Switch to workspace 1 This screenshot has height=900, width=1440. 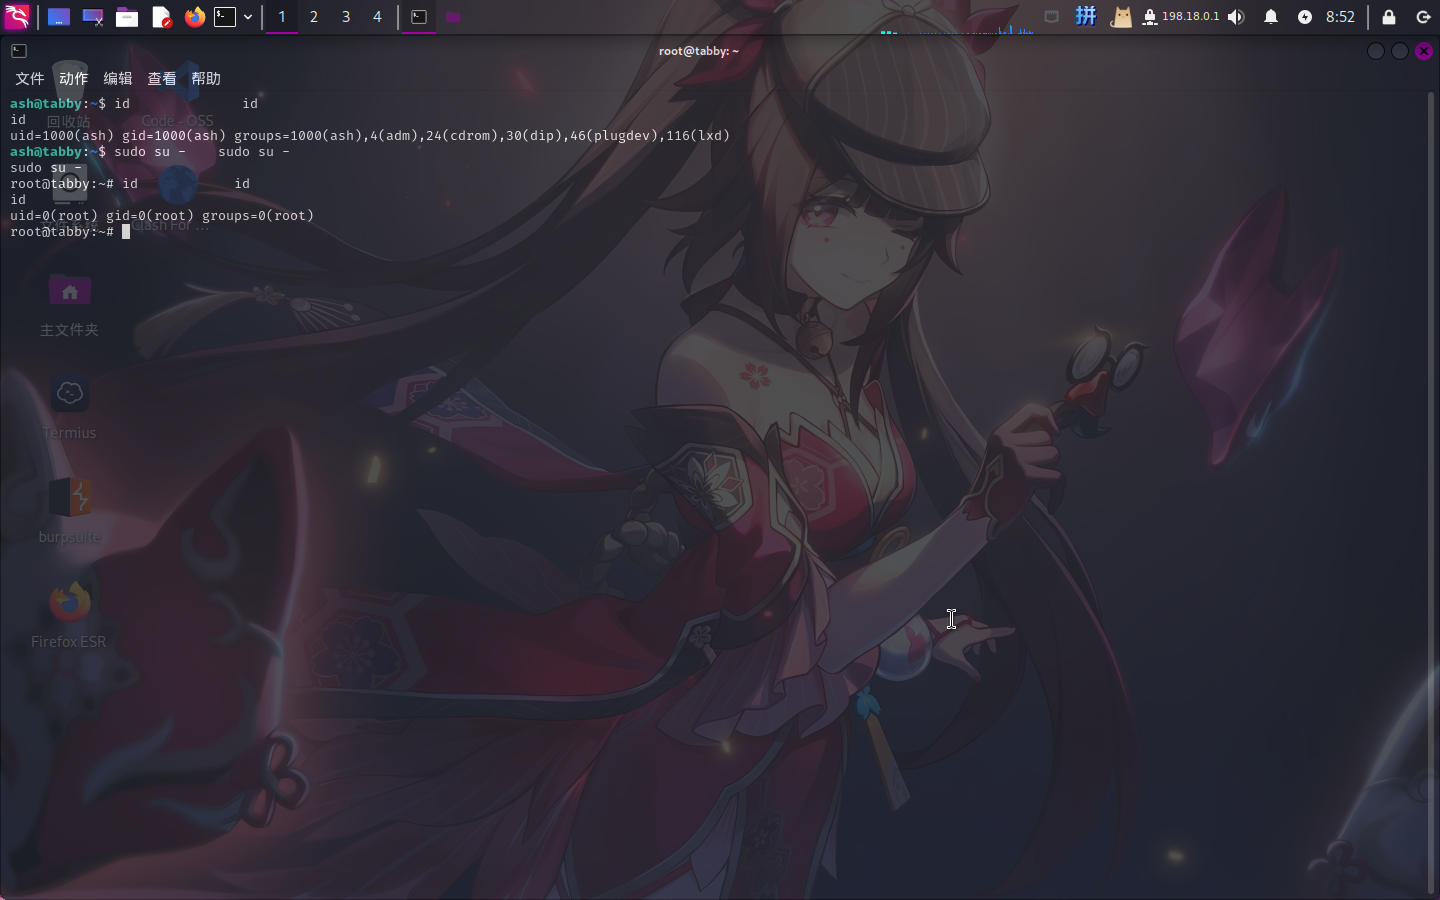(282, 17)
